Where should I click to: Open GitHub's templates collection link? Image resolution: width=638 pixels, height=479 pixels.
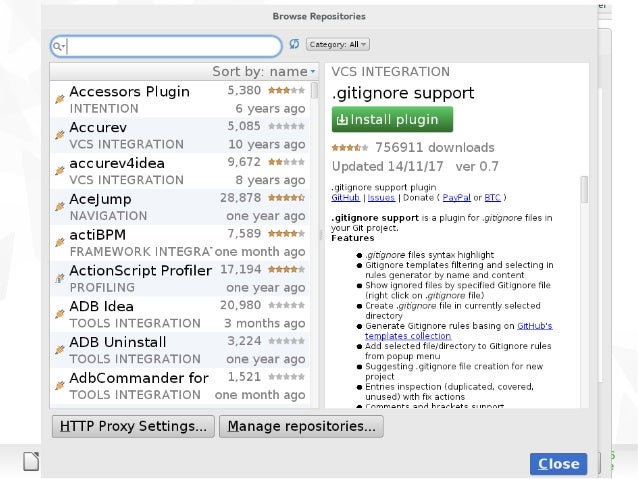[x=459, y=331]
